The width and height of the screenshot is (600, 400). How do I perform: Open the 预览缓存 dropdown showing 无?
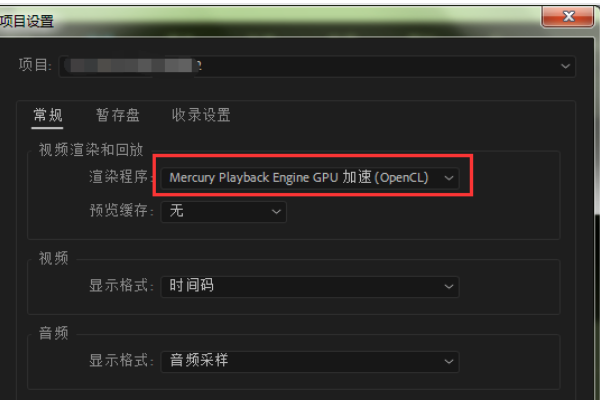pos(223,212)
